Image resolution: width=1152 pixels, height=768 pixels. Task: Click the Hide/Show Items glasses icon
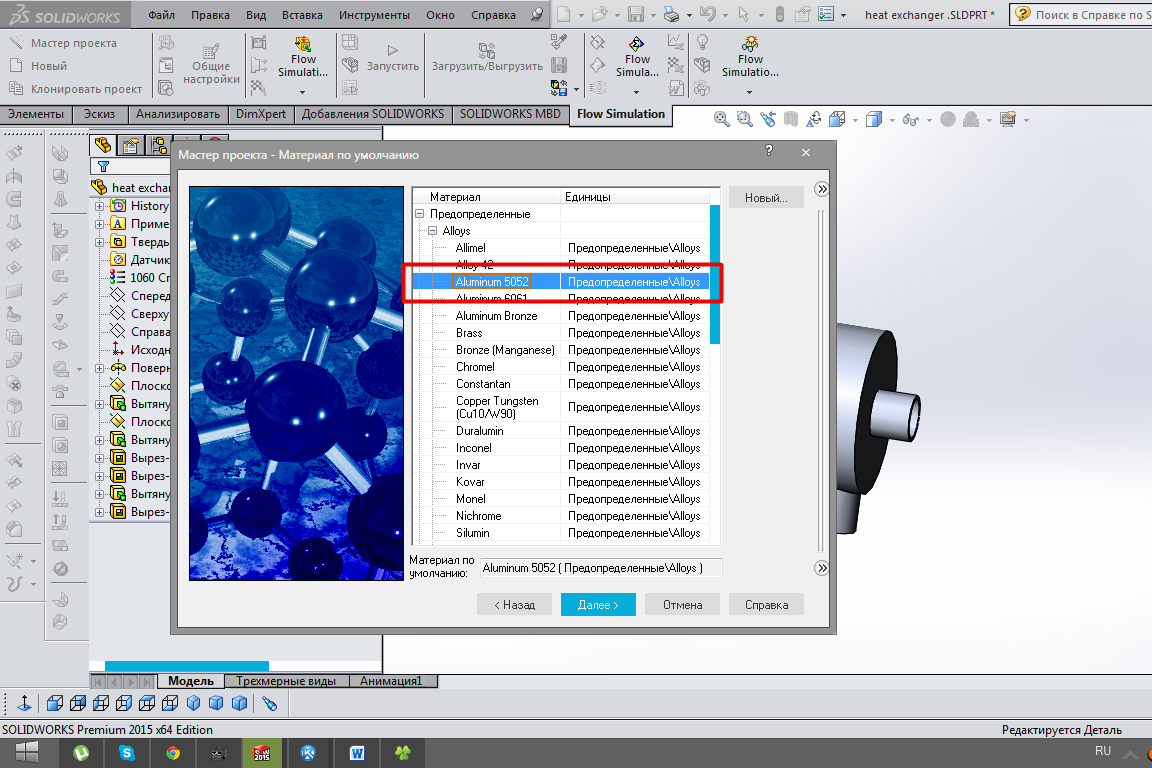(910, 119)
